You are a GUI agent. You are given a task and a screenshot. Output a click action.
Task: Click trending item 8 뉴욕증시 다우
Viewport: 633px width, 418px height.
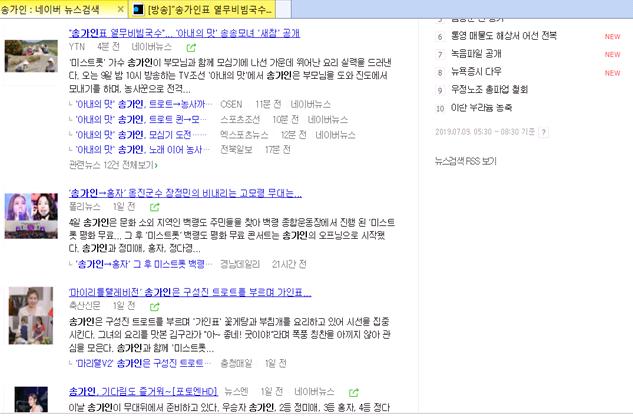[x=481, y=72]
